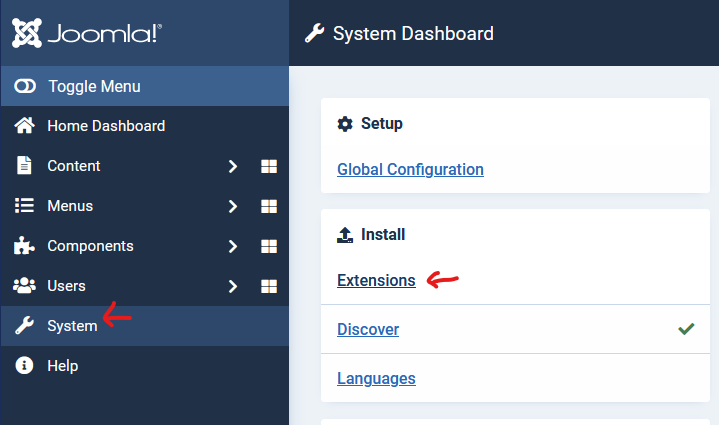Select System in the sidebar

(72, 326)
